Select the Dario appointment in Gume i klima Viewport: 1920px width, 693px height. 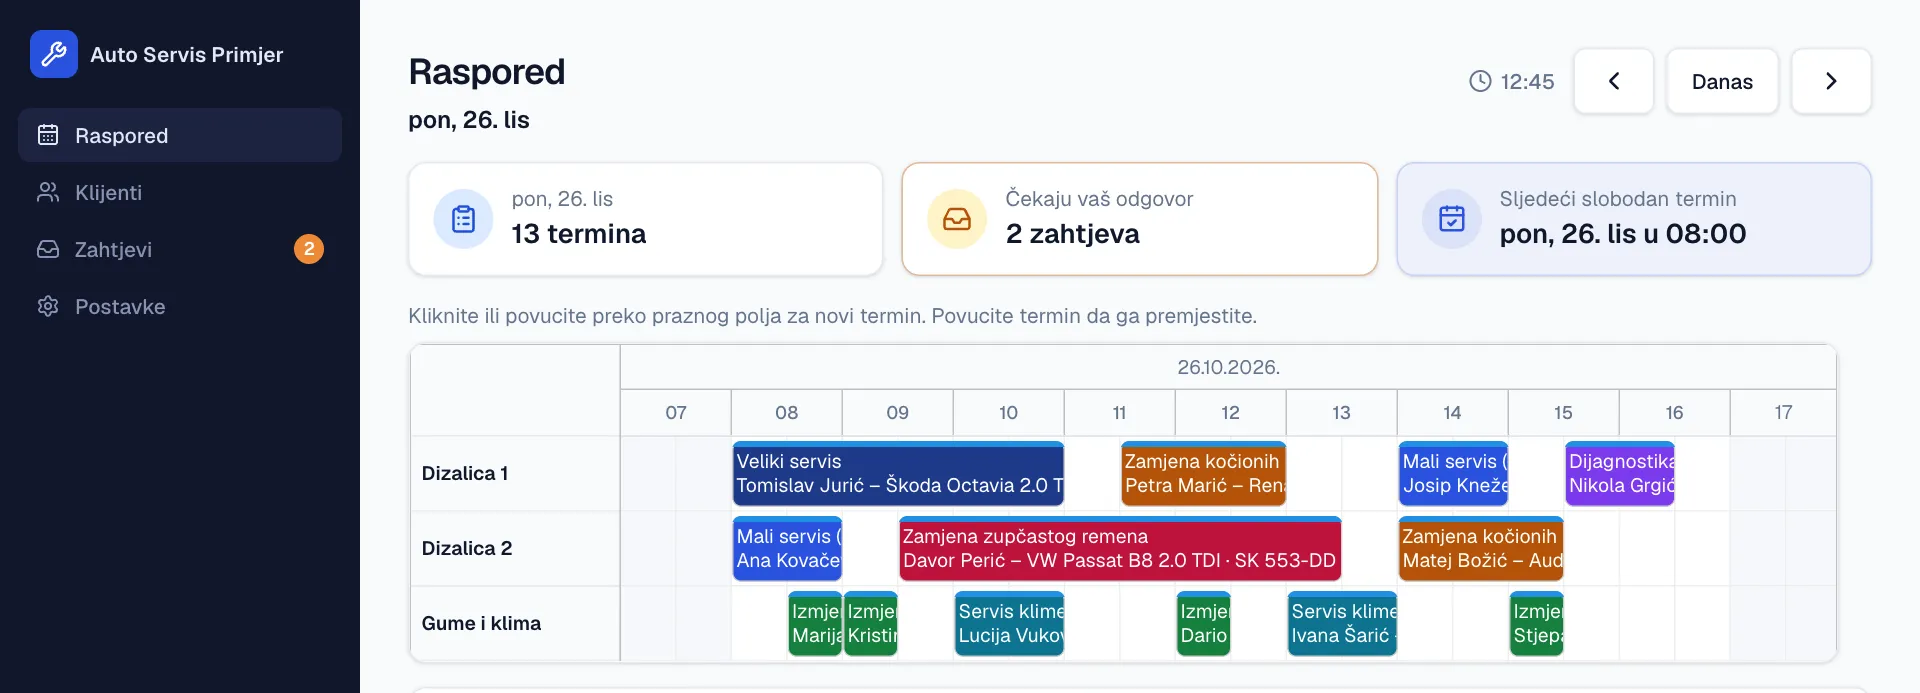pos(1204,623)
